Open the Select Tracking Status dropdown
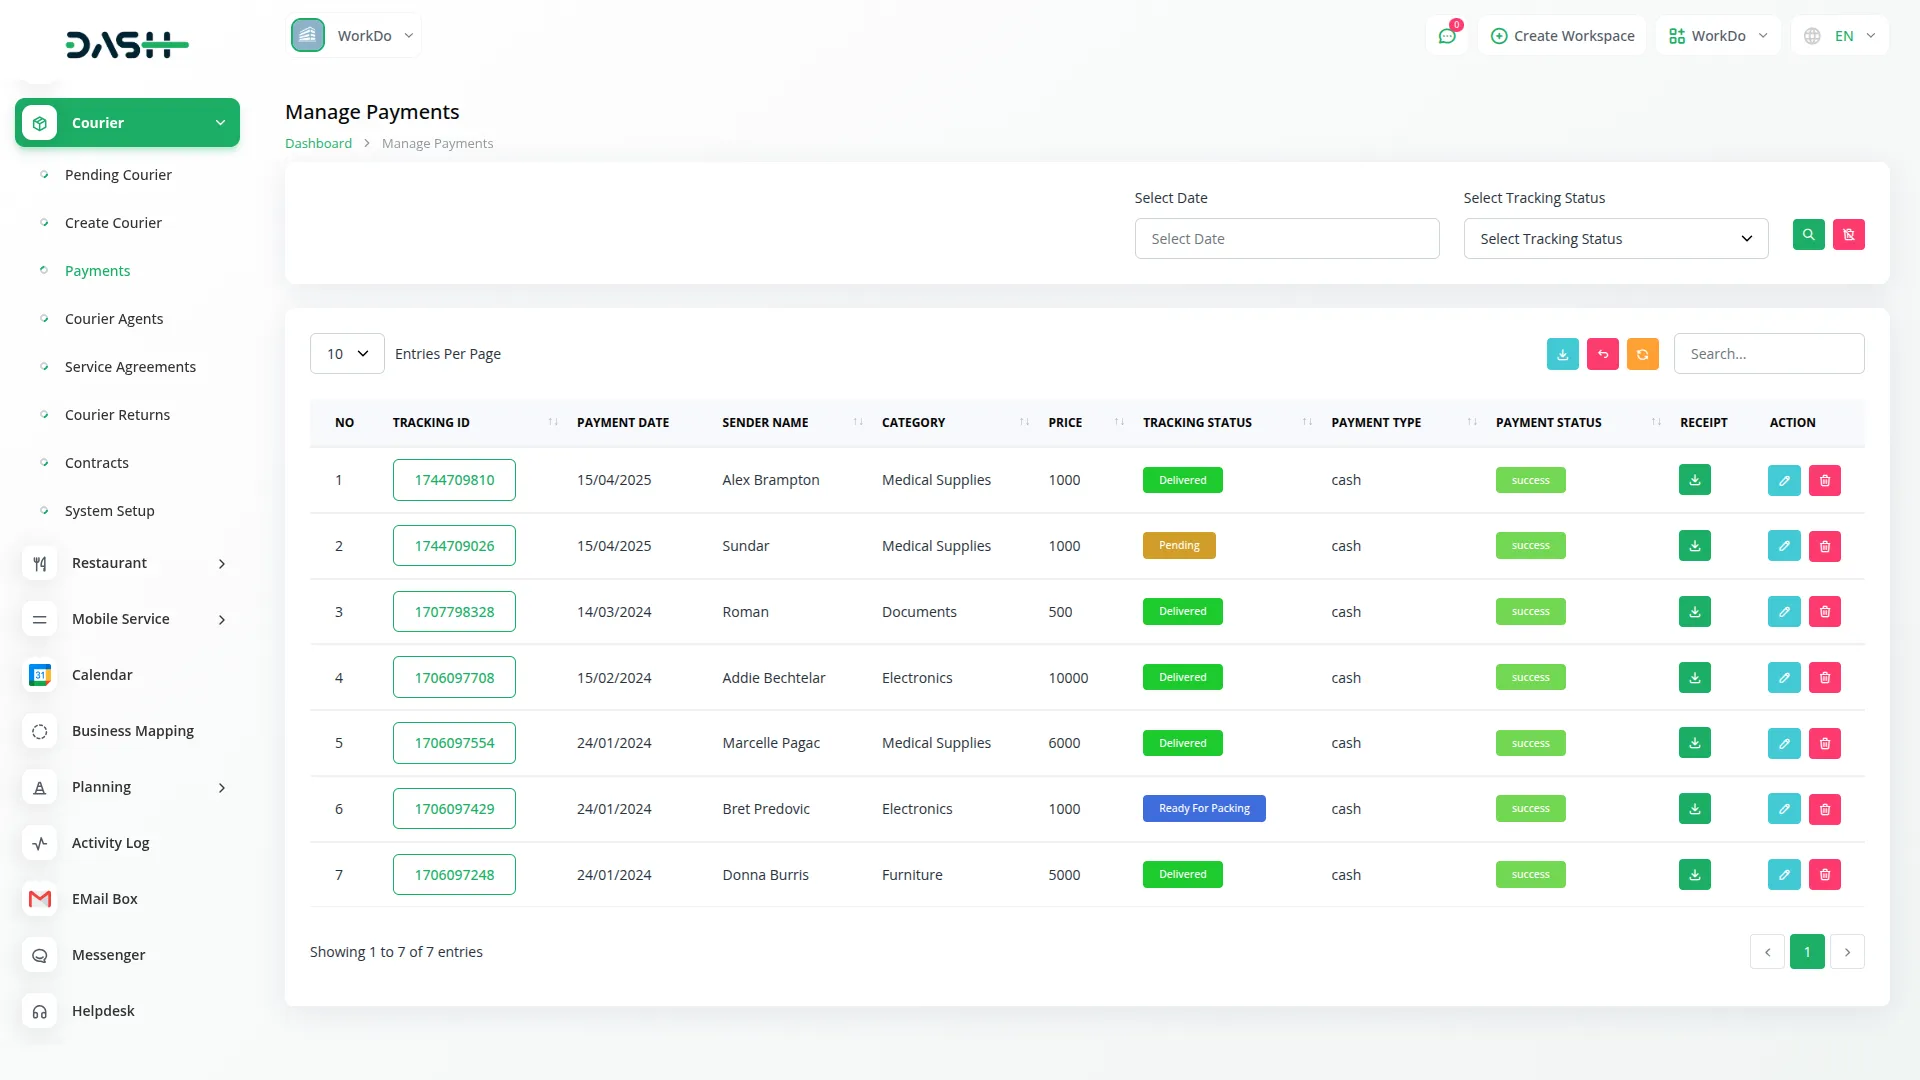 pyautogui.click(x=1615, y=239)
